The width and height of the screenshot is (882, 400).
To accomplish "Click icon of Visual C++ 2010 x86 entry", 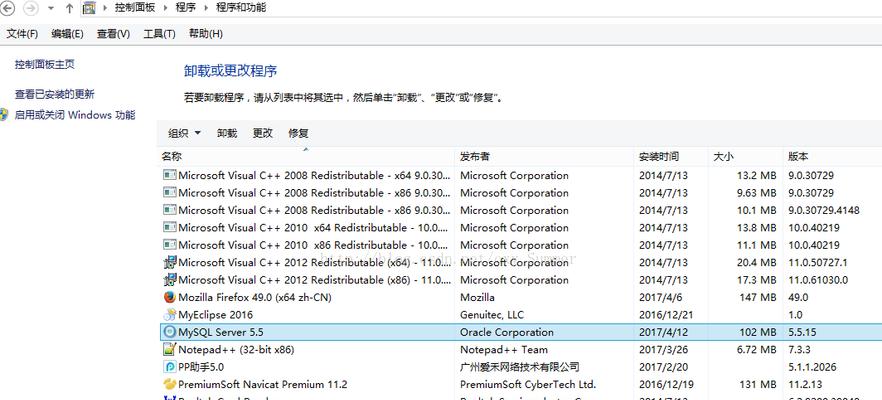I will (169, 245).
